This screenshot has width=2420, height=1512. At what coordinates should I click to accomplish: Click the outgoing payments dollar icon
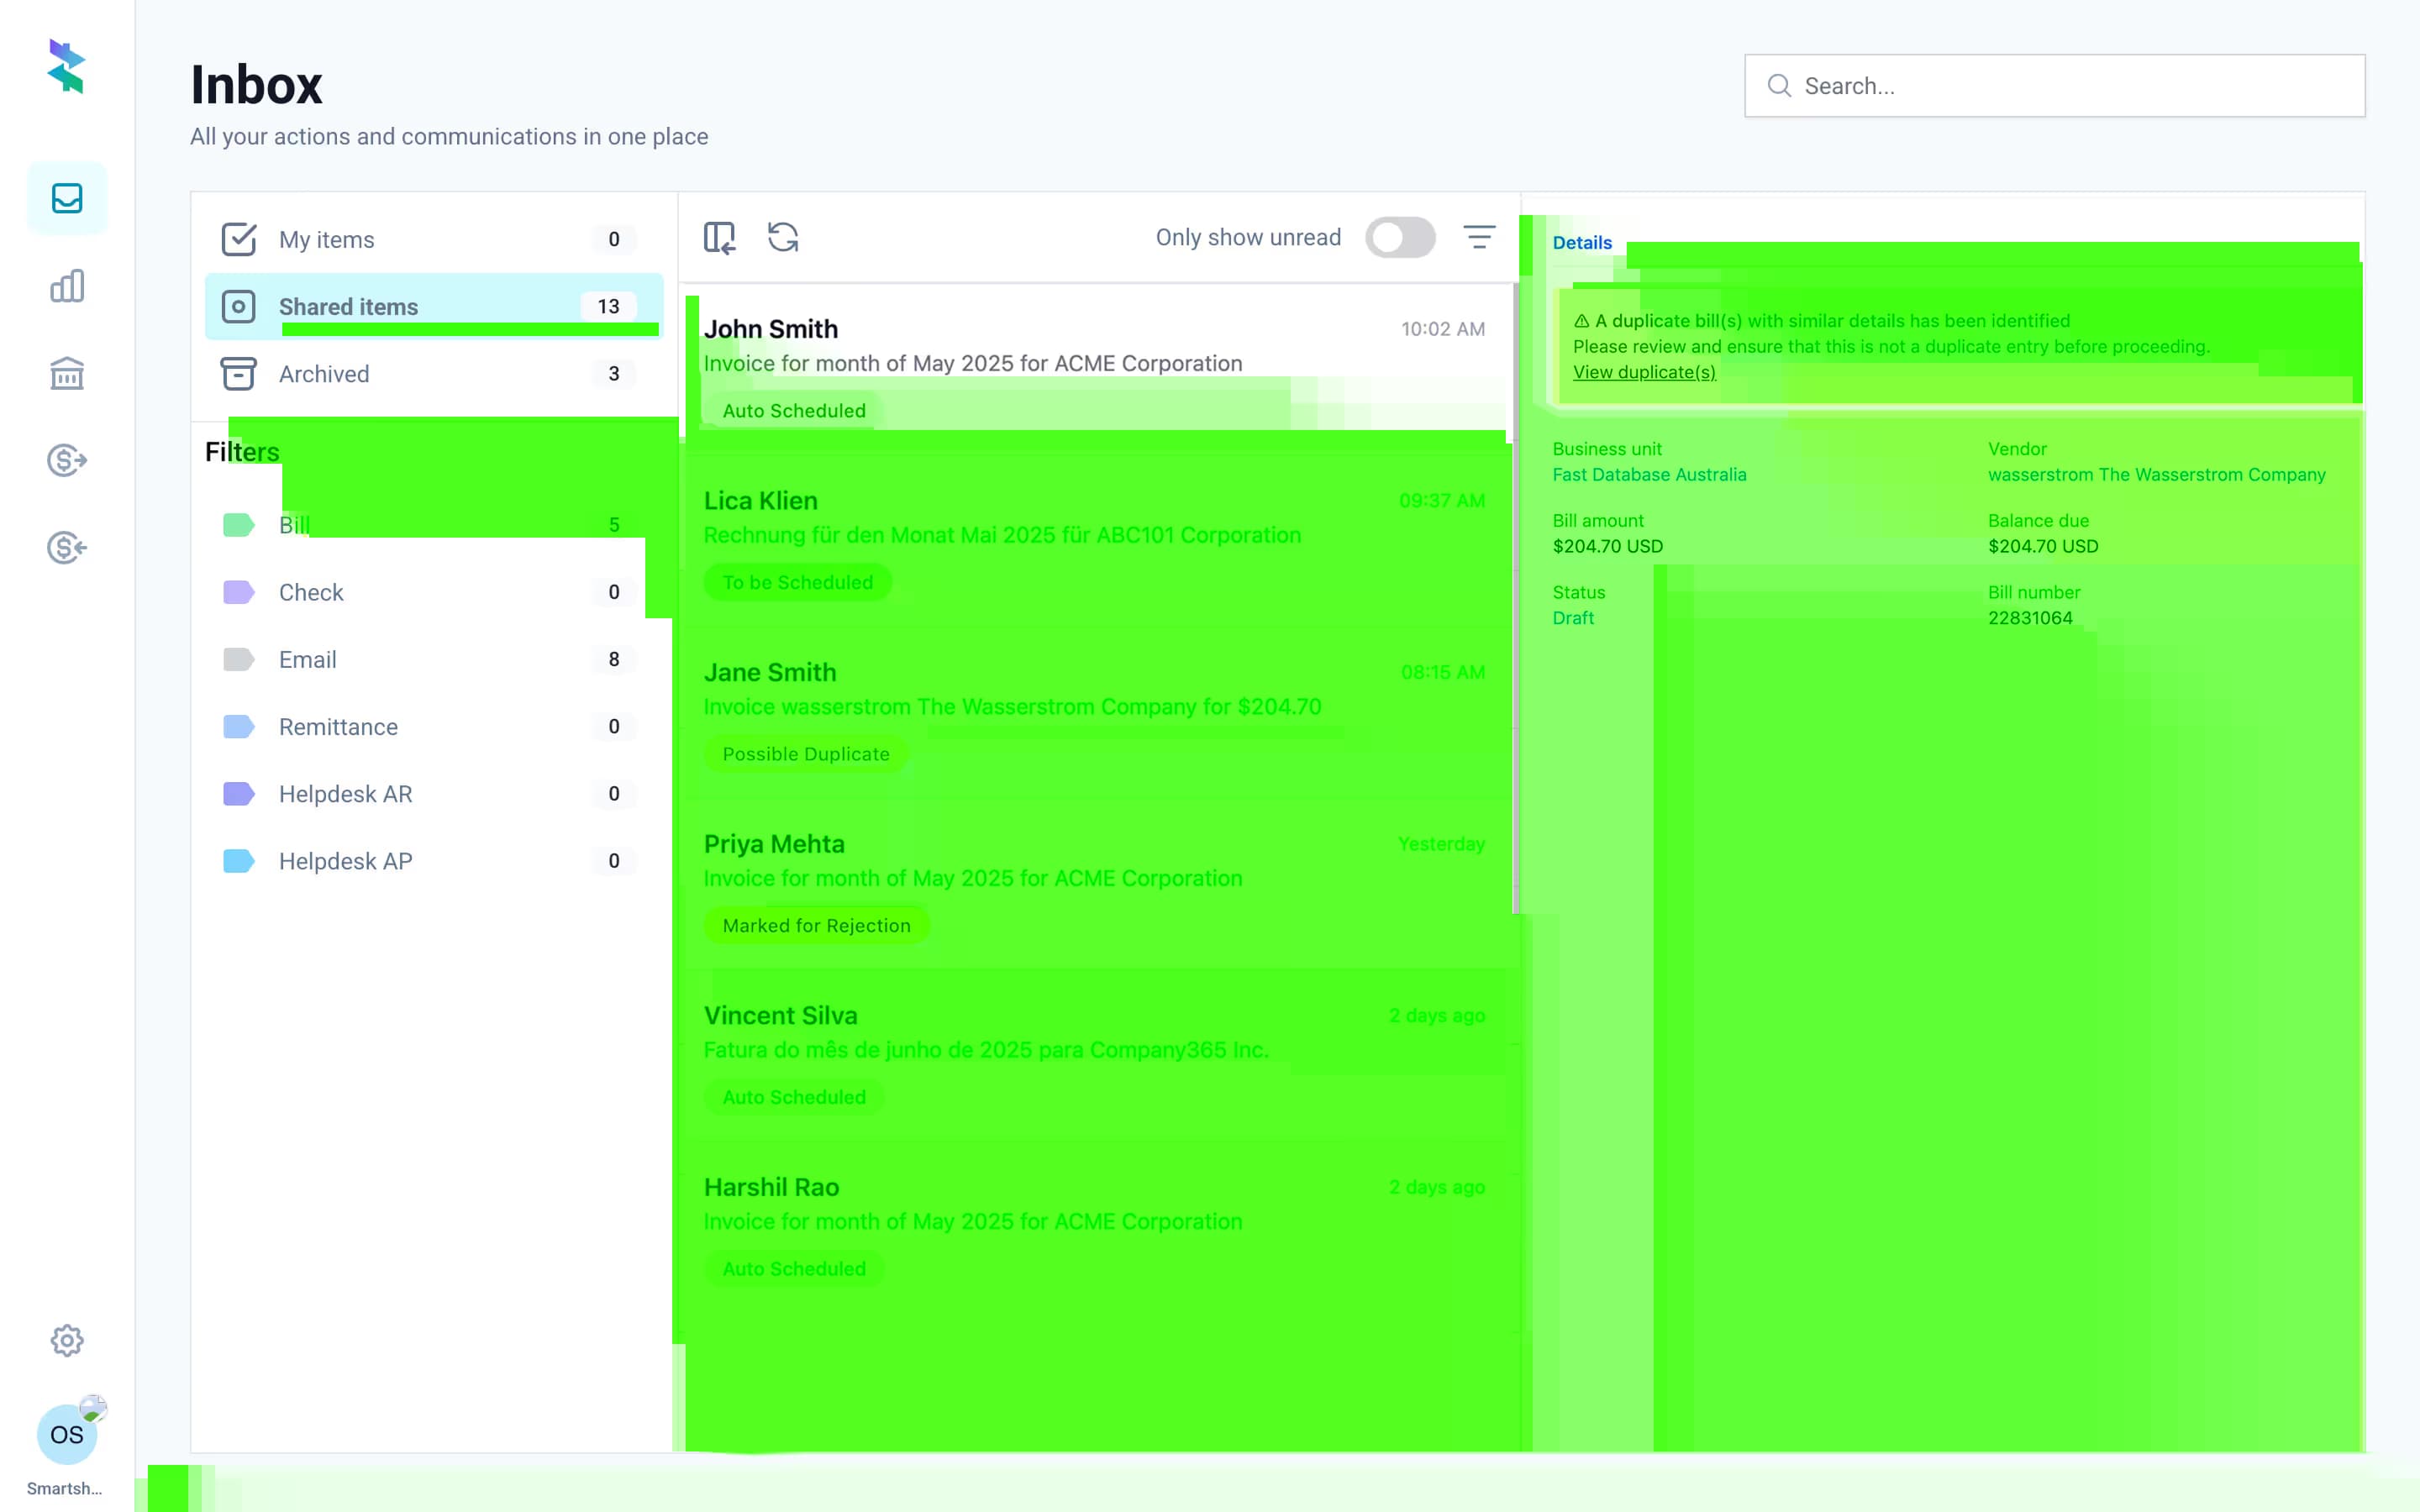(67, 460)
